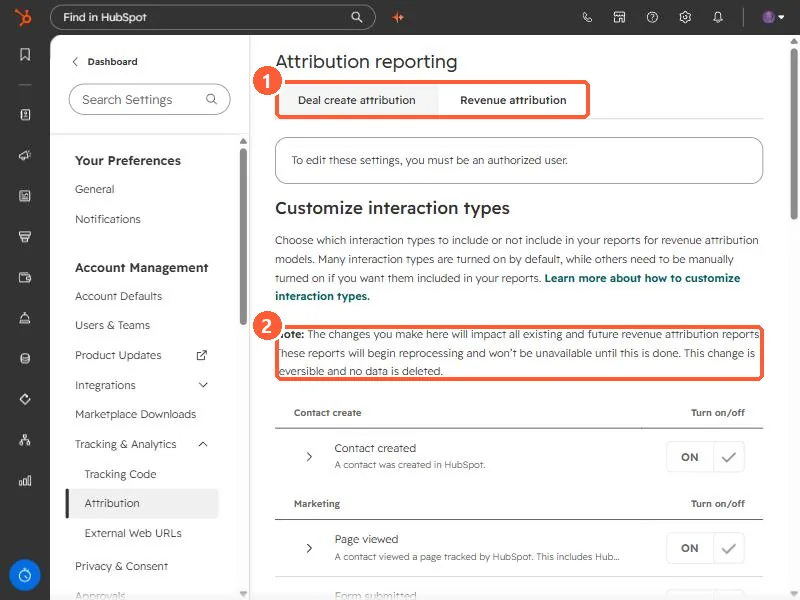The height and width of the screenshot is (600, 800).
Task: Click the 'Contact create' section label
Action: [328, 413]
